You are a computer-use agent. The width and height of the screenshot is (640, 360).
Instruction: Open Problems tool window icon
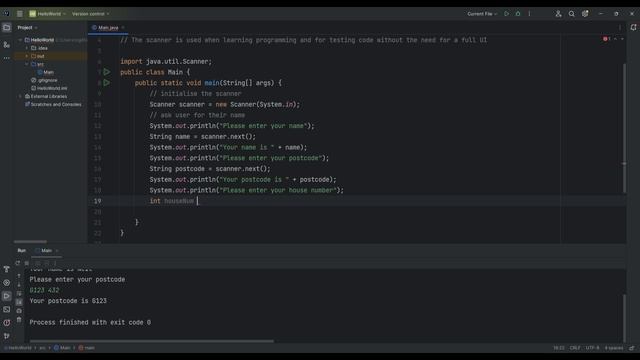click(x=7, y=322)
